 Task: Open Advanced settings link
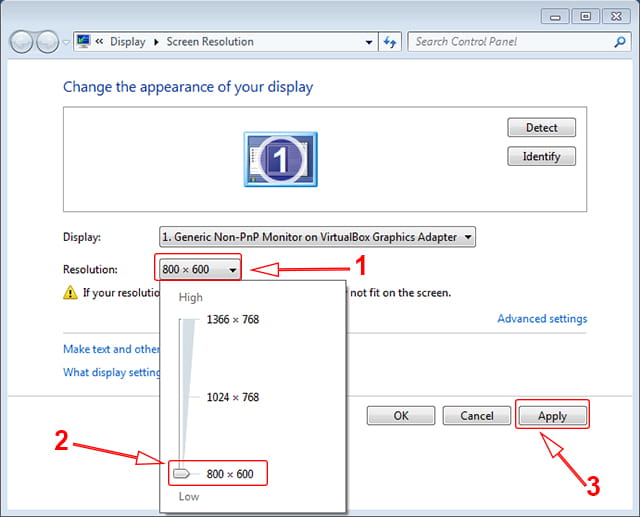542,318
